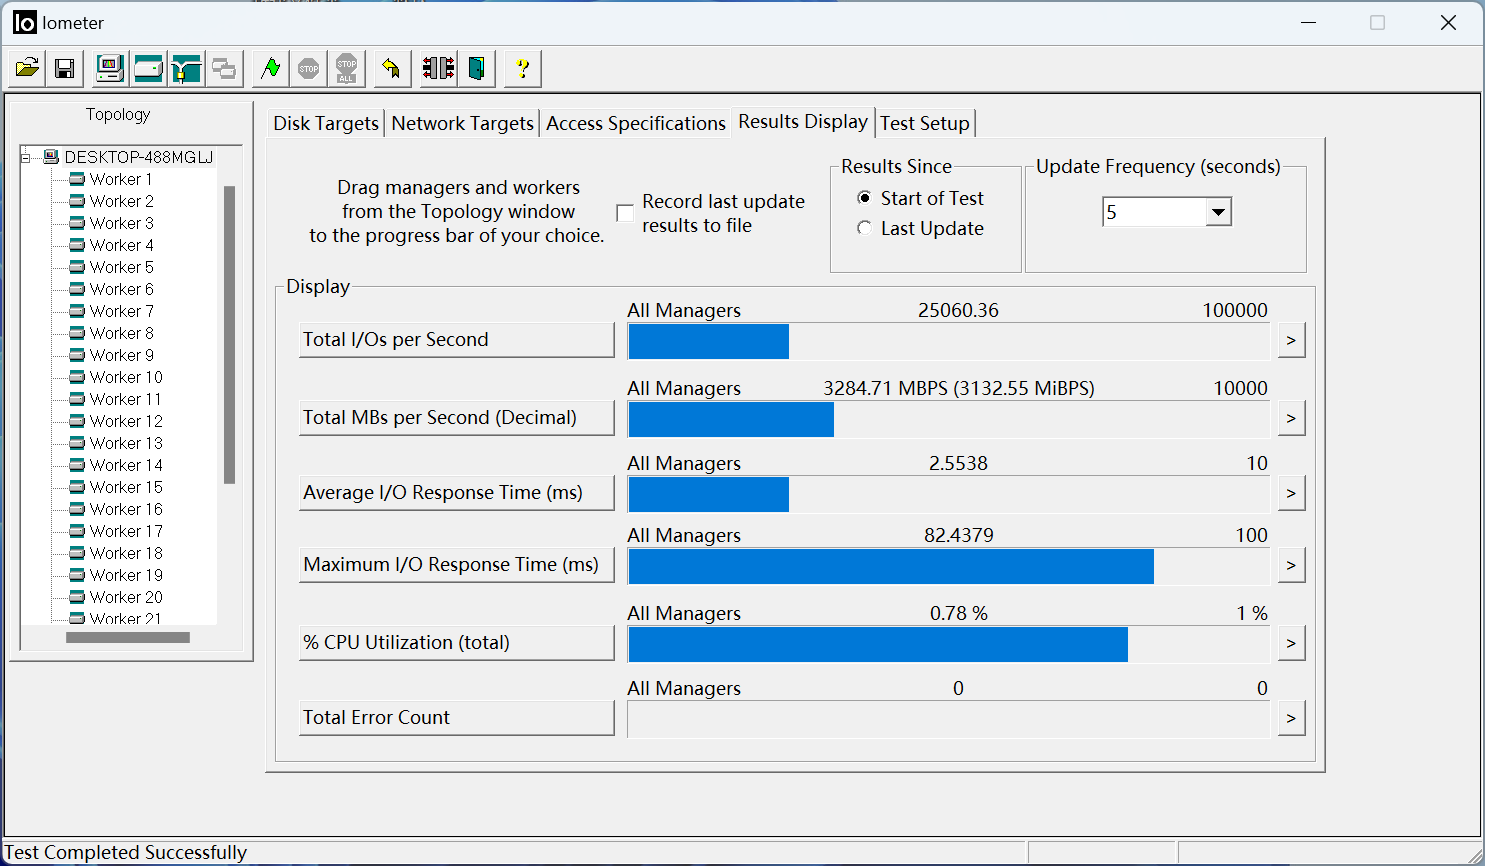The height and width of the screenshot is (866, 1485).
Task: Start a new manager icon
Action: click(109, 68)
